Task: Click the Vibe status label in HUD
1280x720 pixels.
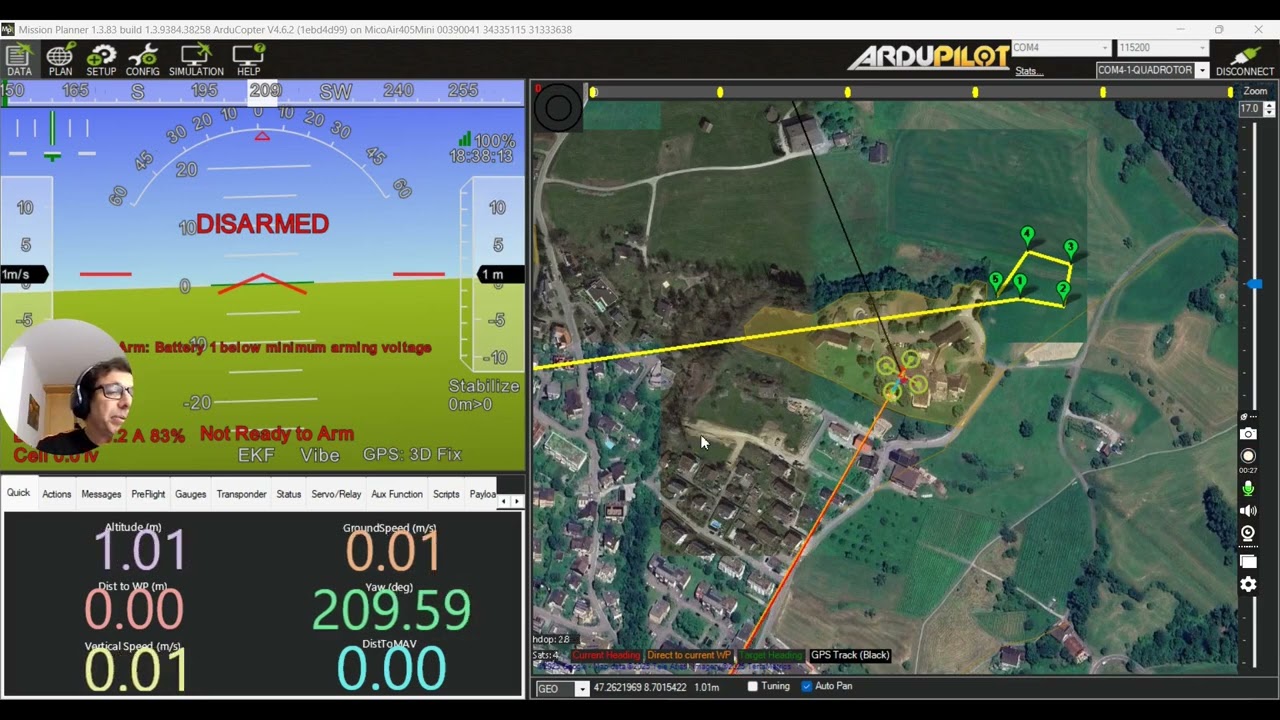Action: click(x=320, y=455)
